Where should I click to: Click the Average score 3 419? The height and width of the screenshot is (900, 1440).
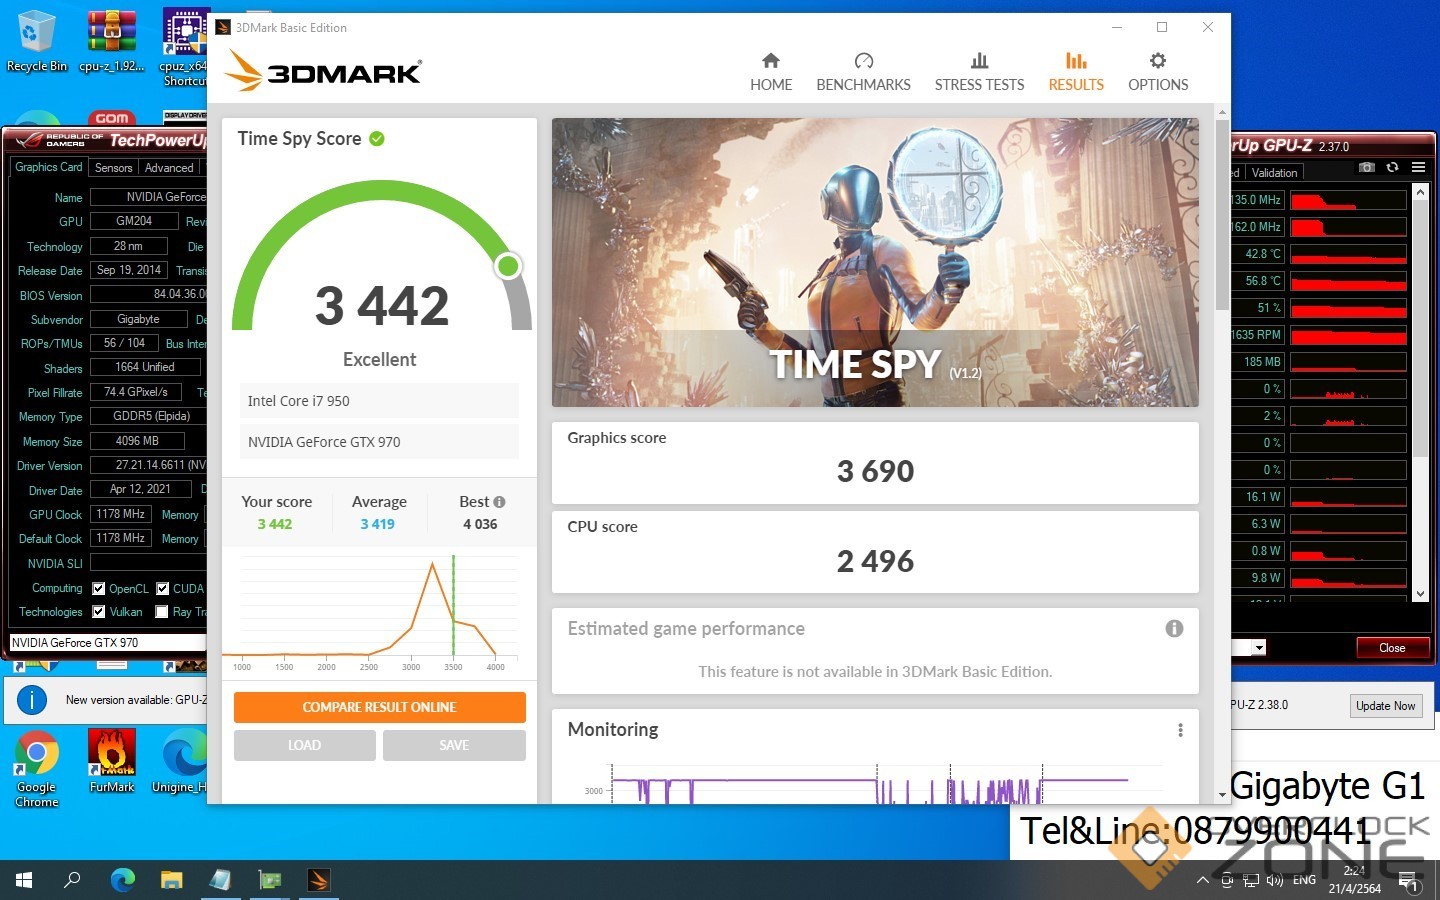click(x=377, y=524)
